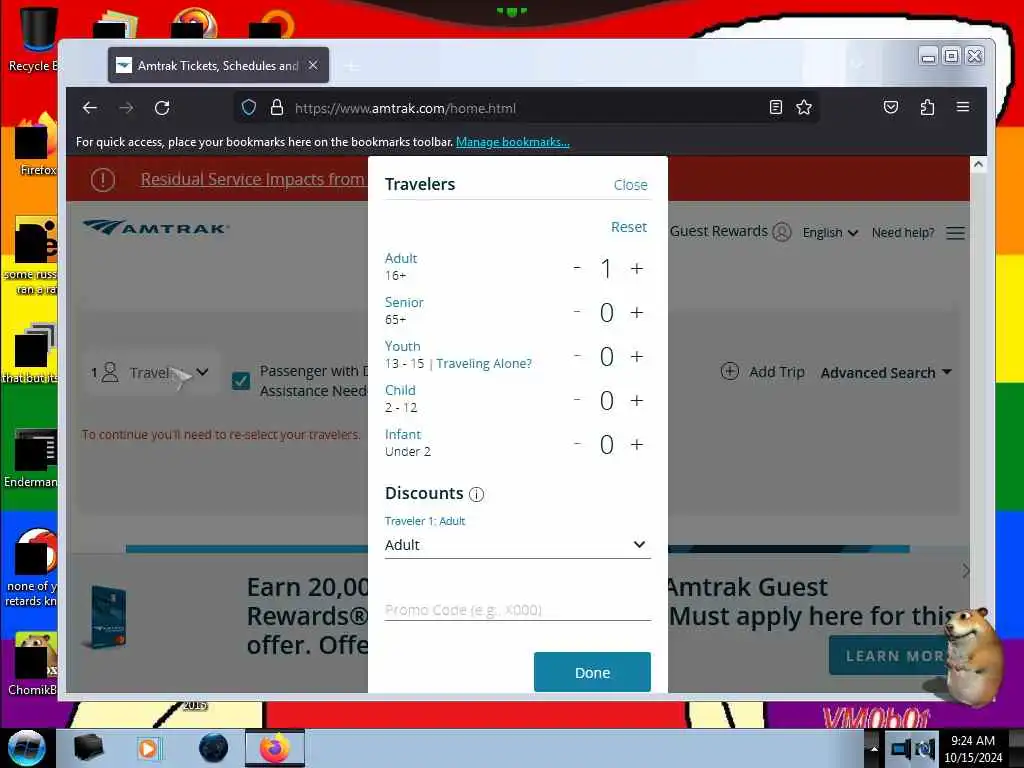Click the Adult 16+ traveler label
Image resolution: width=1024 pixels, height=768 pixels.
[400, 266]
